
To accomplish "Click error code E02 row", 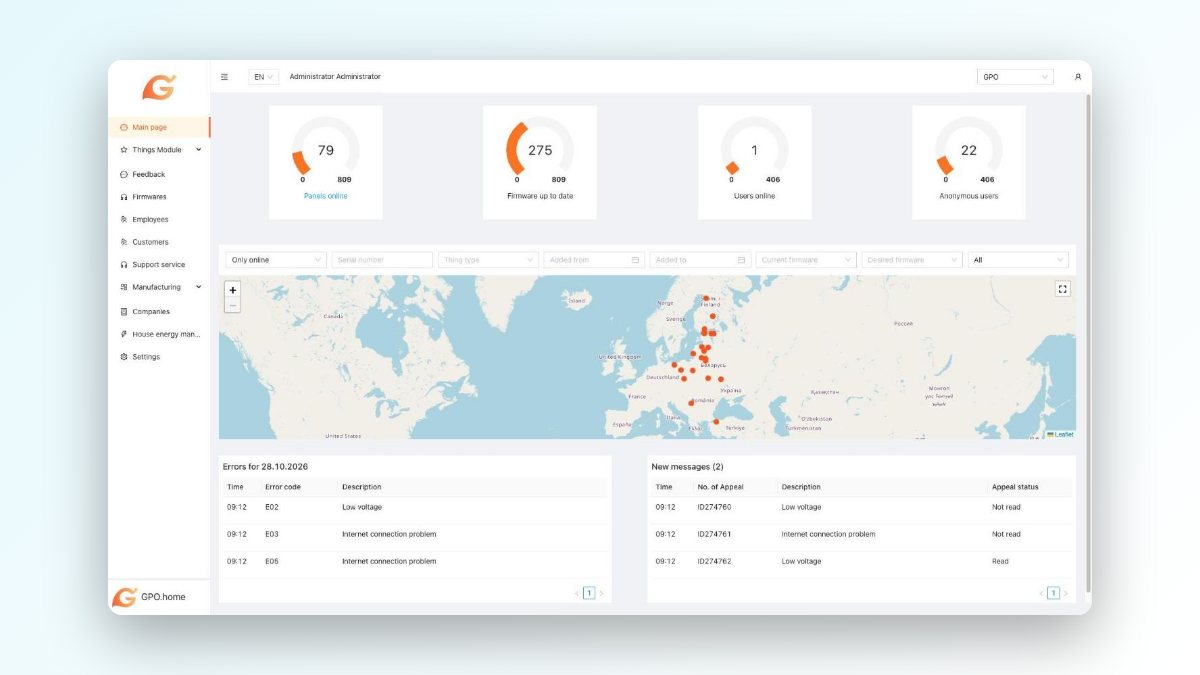I will (x=415, y=507).
